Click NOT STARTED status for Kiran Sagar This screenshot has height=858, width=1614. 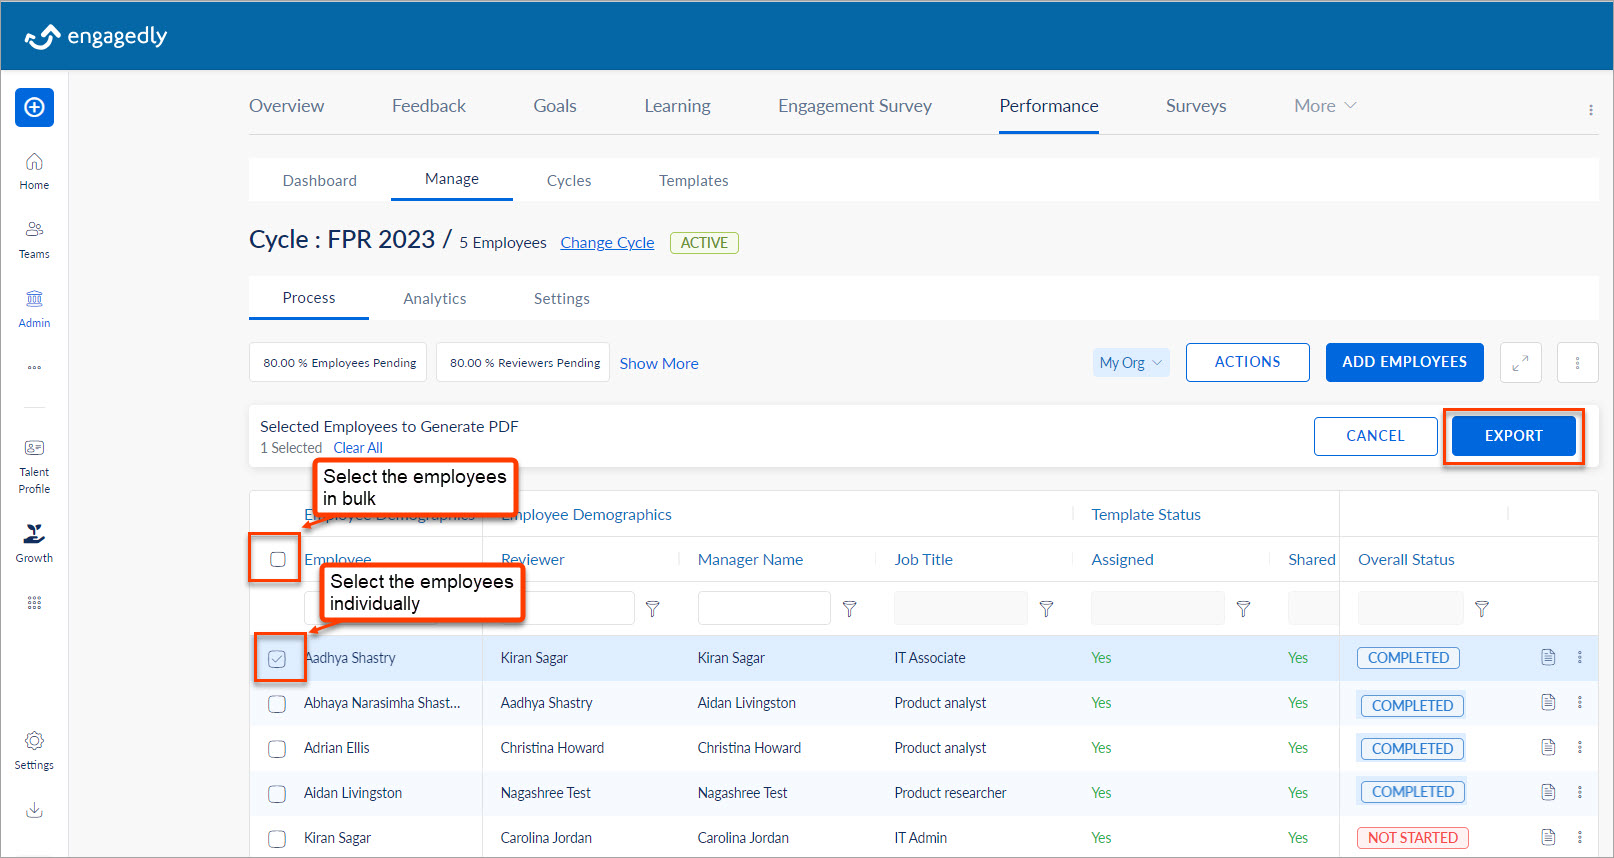click(x=1412, y=838)
